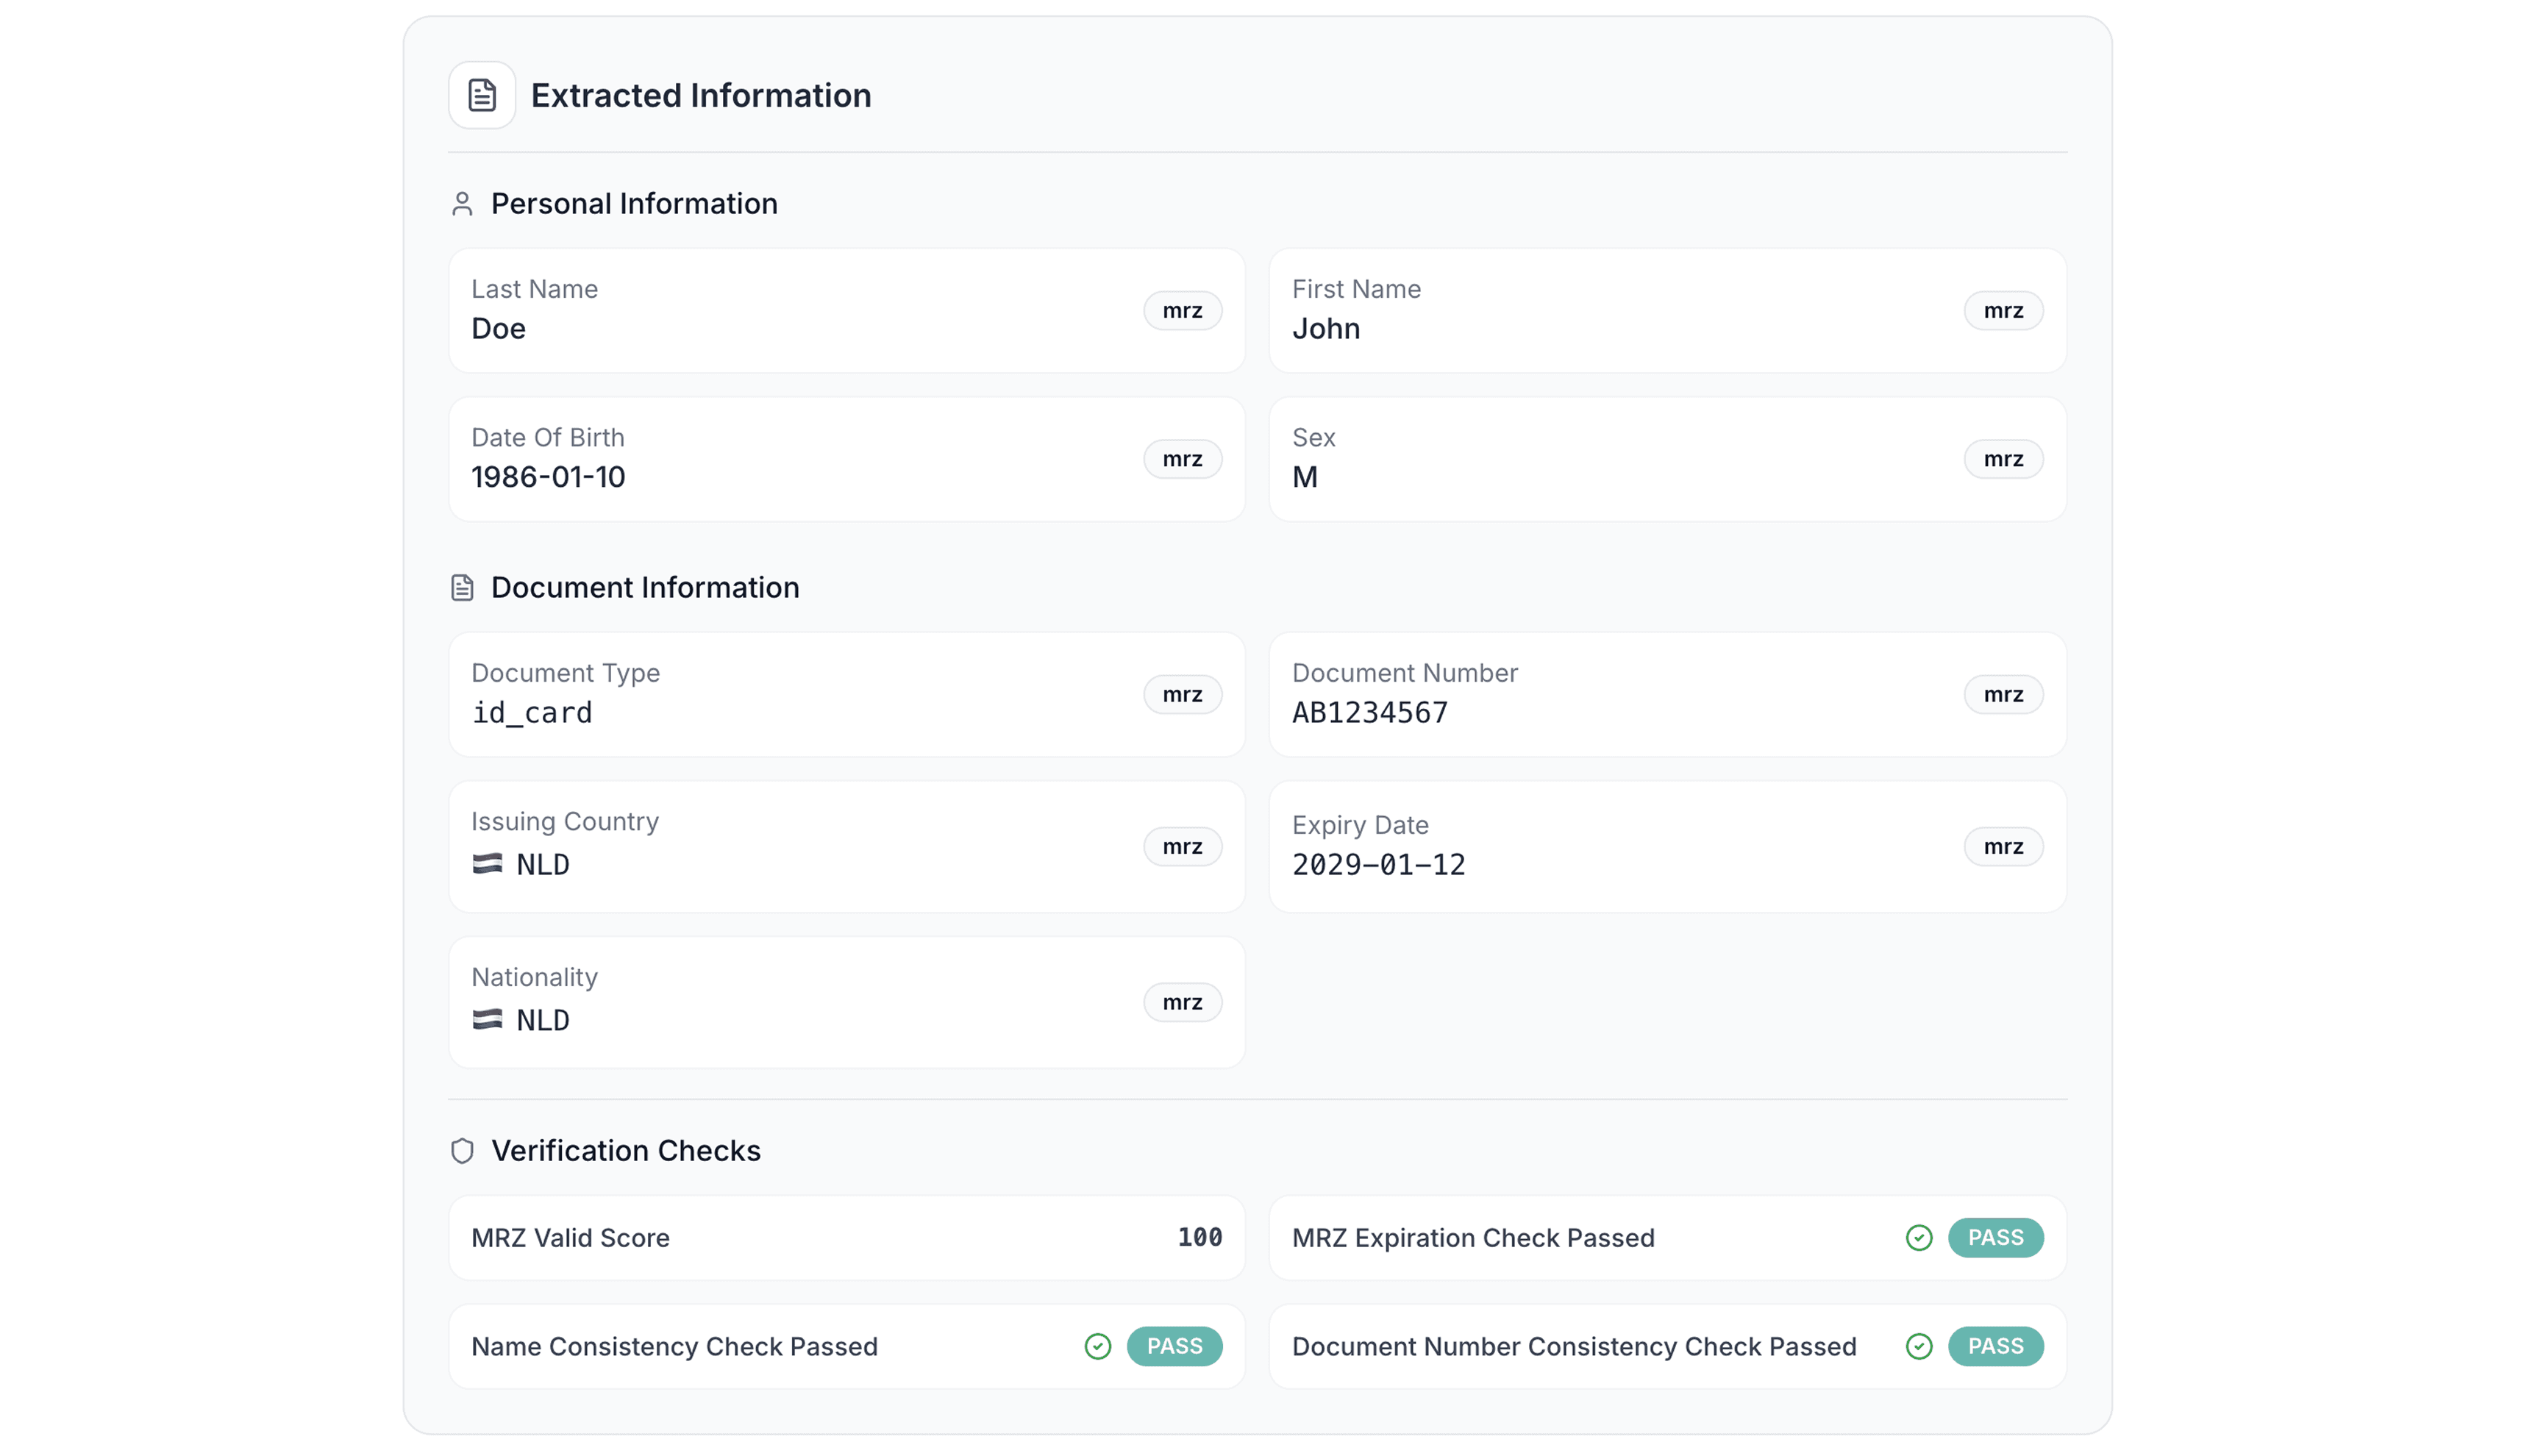Click Name Consistency Check green checkmark icon
2524x1456 pixels.
pos(1097,1347)
